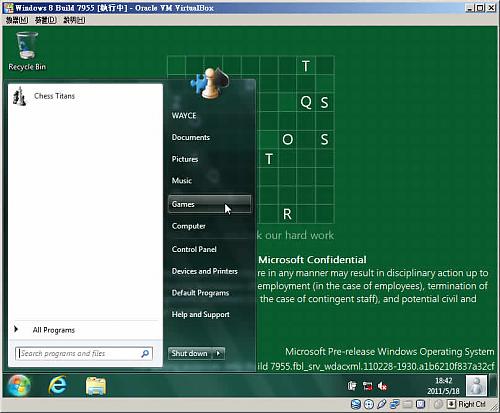The width and height of the screenshot is (500, 413).
Task: Open Default Programs
Action: point(200,293)
